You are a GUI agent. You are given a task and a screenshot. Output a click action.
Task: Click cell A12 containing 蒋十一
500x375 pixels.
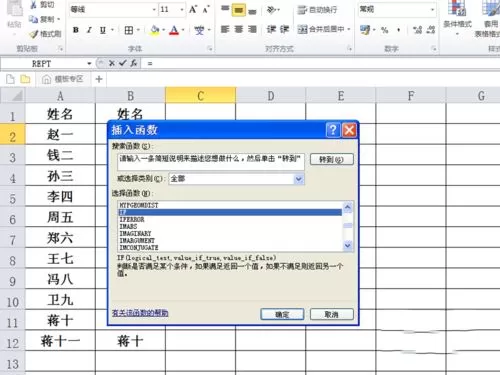point(60,341)
